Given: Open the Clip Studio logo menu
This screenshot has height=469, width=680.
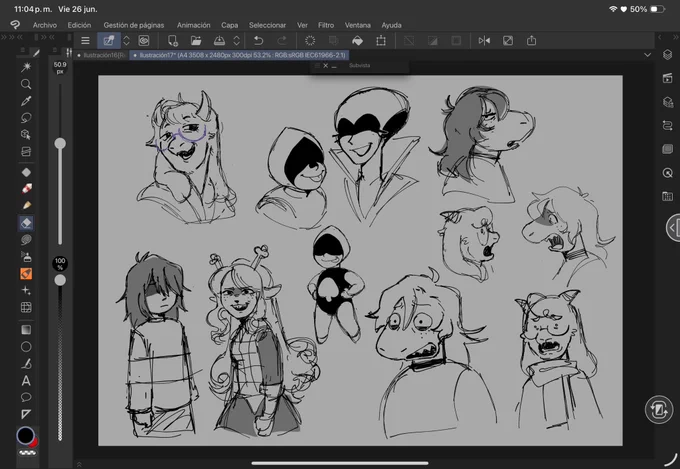Looking at the screenshot, I should 15,25.
